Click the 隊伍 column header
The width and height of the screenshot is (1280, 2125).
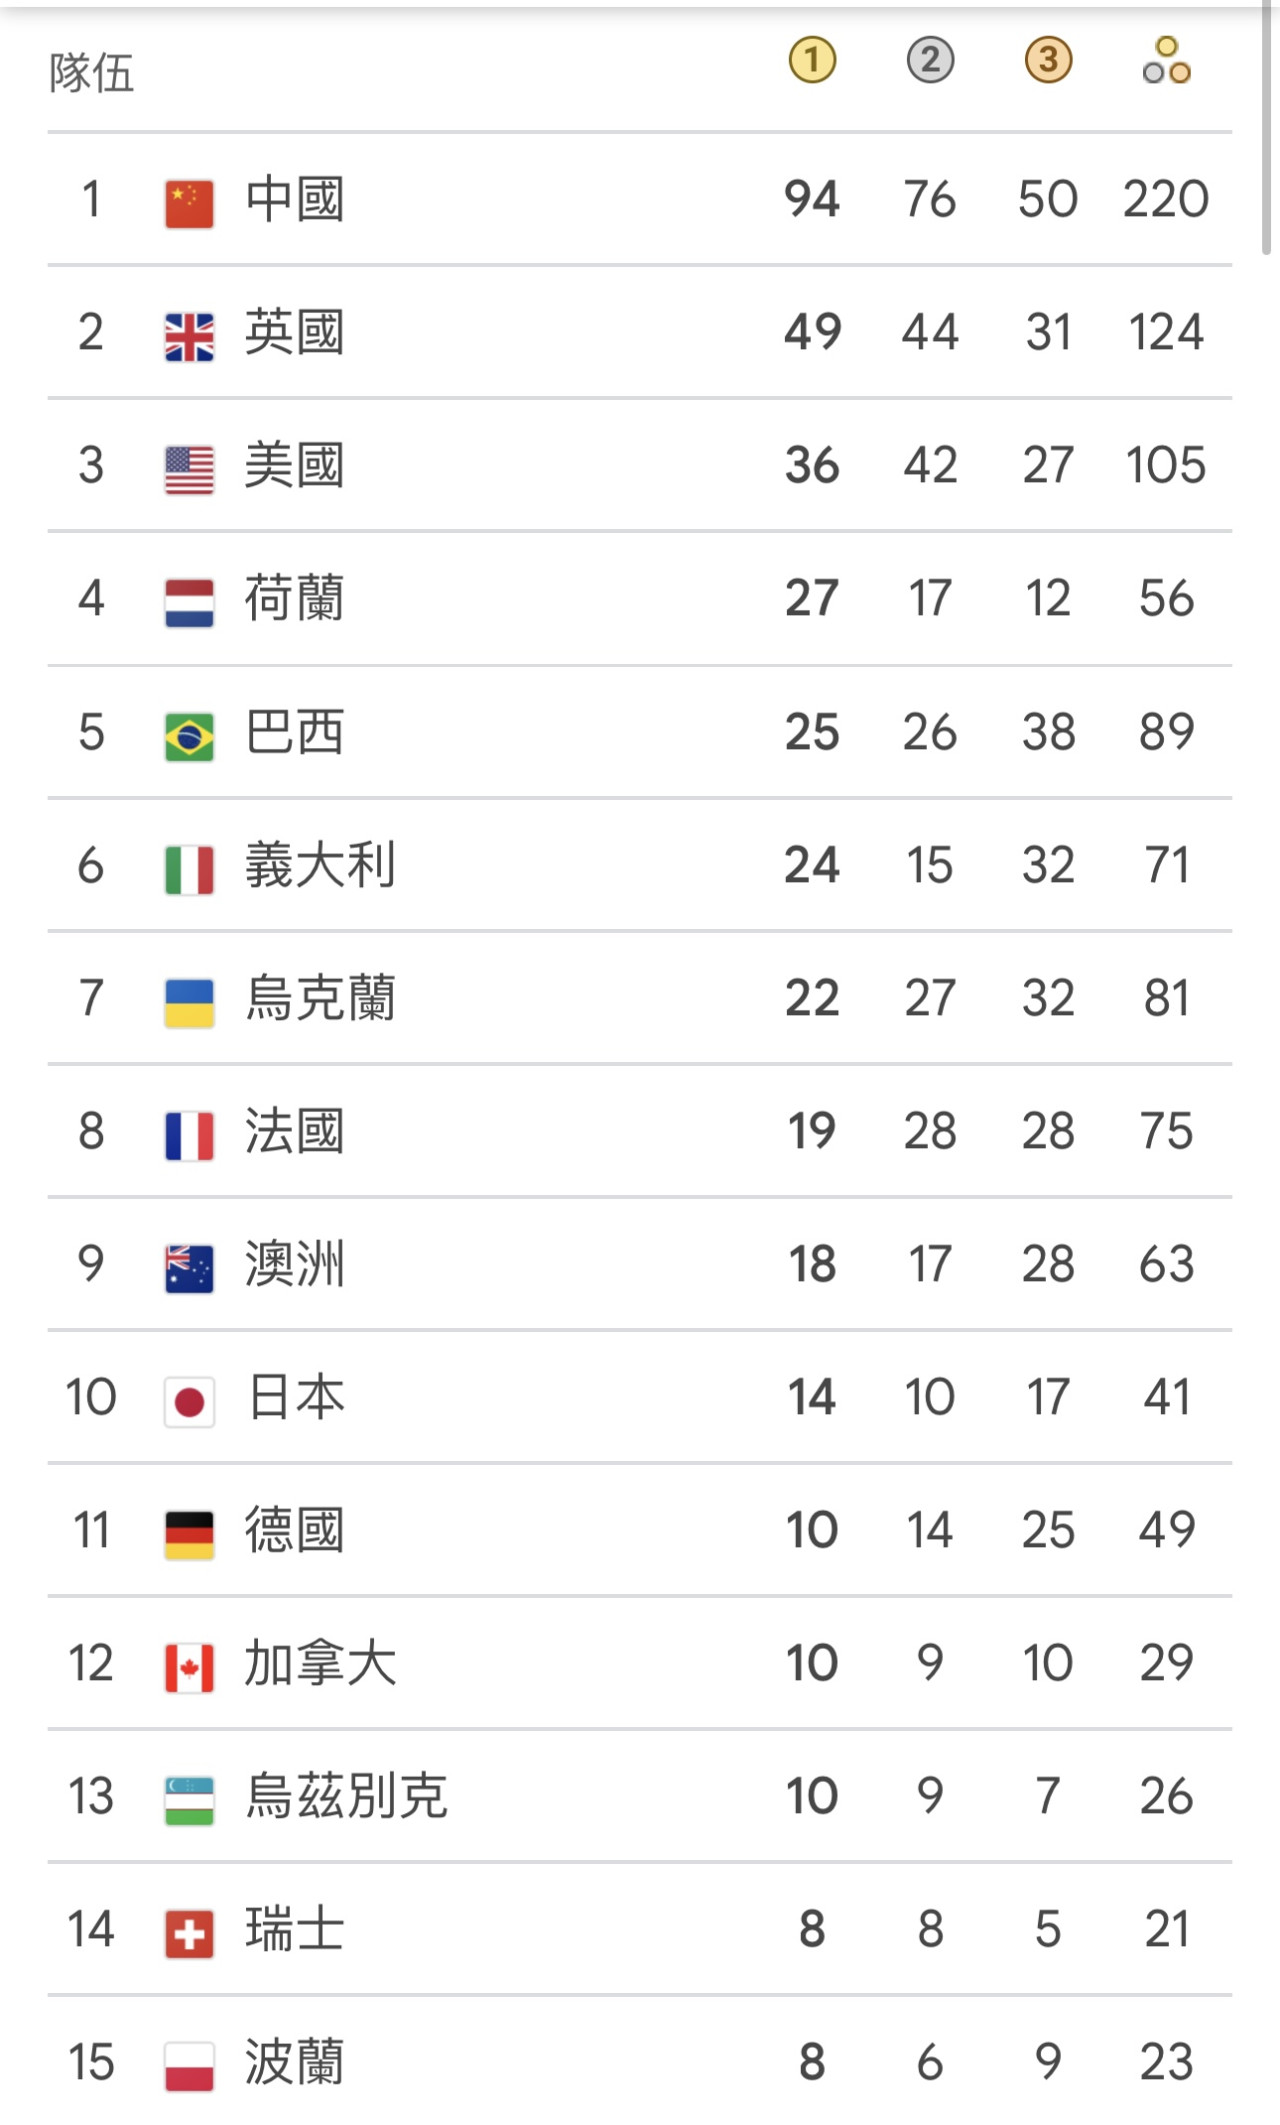(x=92, y=73)
